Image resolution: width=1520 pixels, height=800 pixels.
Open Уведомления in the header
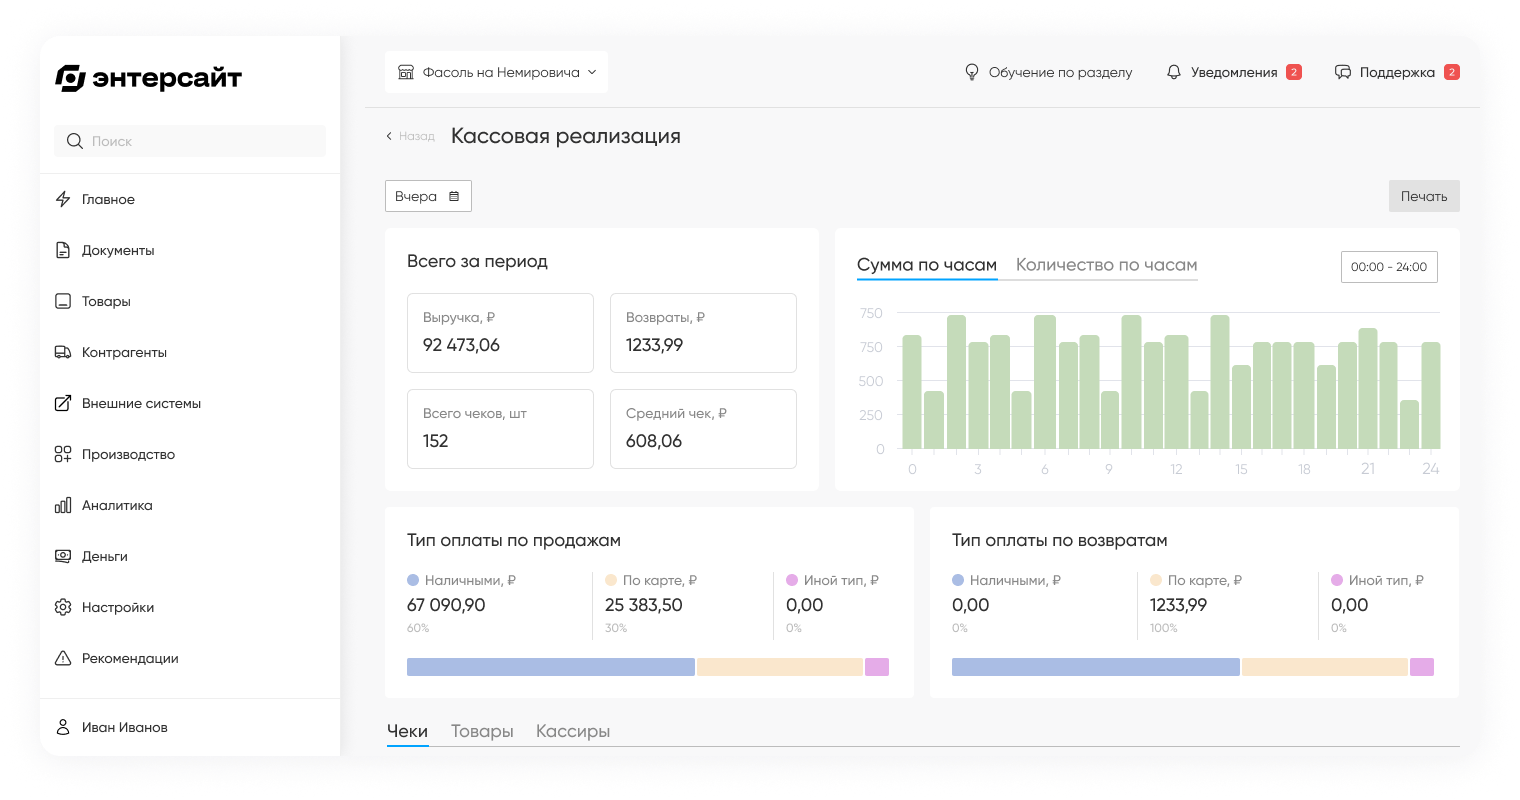tap(1234, 72)
